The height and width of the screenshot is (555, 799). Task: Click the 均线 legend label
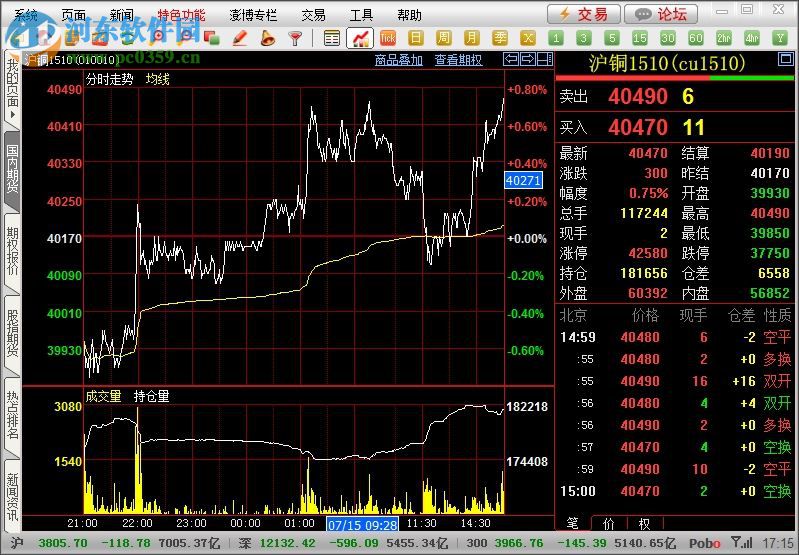coord(157,79)
